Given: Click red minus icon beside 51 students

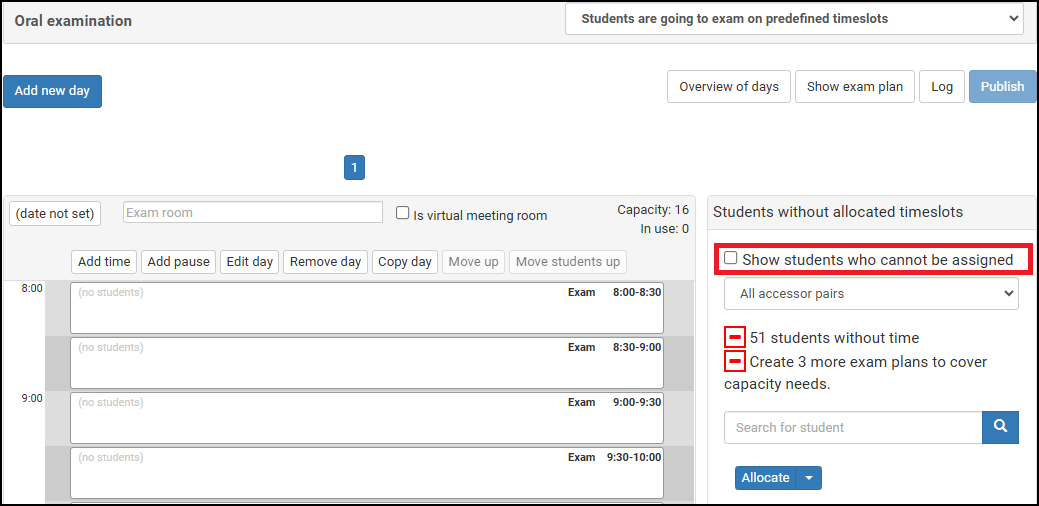Looking at the screenshot, I should click(x=735, y=338).
